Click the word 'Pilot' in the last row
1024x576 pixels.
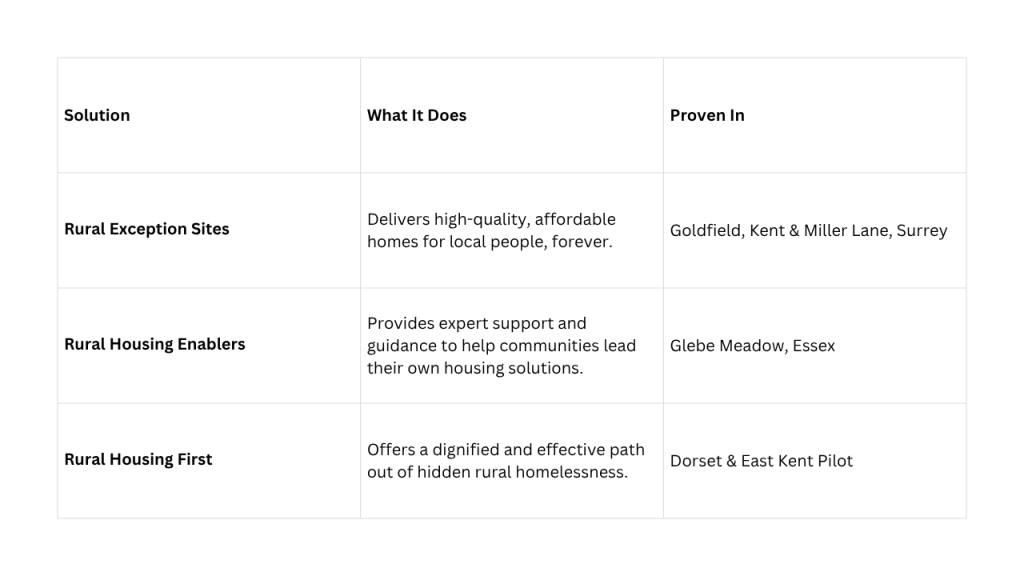832,461
